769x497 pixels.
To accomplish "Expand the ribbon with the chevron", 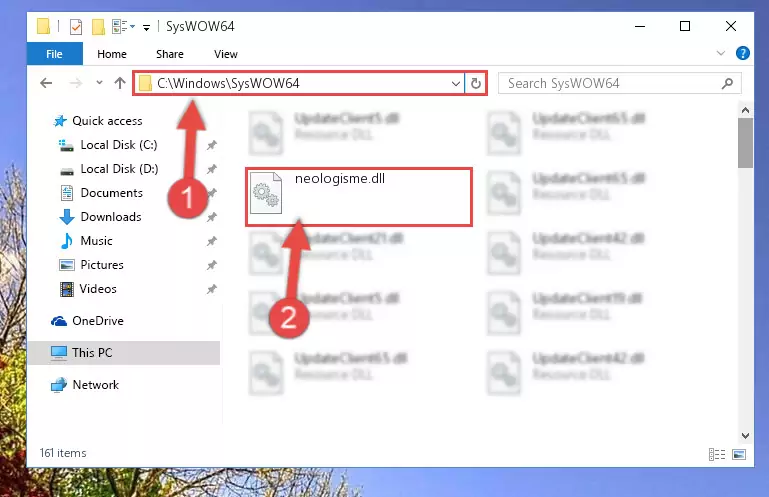I will [720, 53].
